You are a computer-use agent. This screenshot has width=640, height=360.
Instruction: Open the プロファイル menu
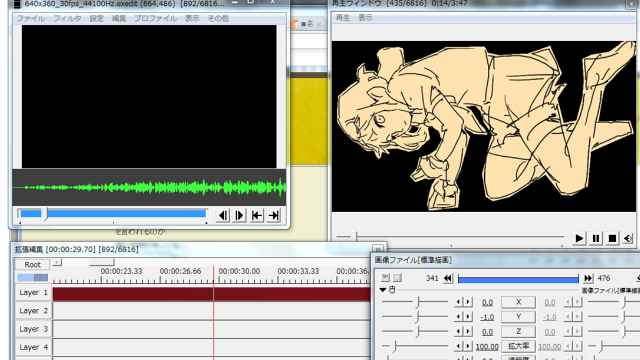155,18
